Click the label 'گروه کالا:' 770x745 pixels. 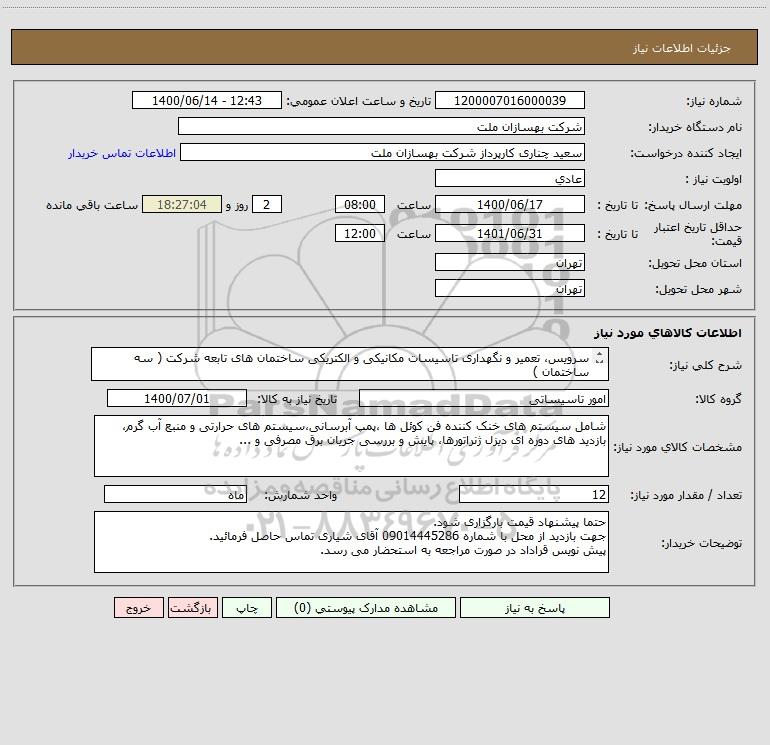click(x=718, y=399)
